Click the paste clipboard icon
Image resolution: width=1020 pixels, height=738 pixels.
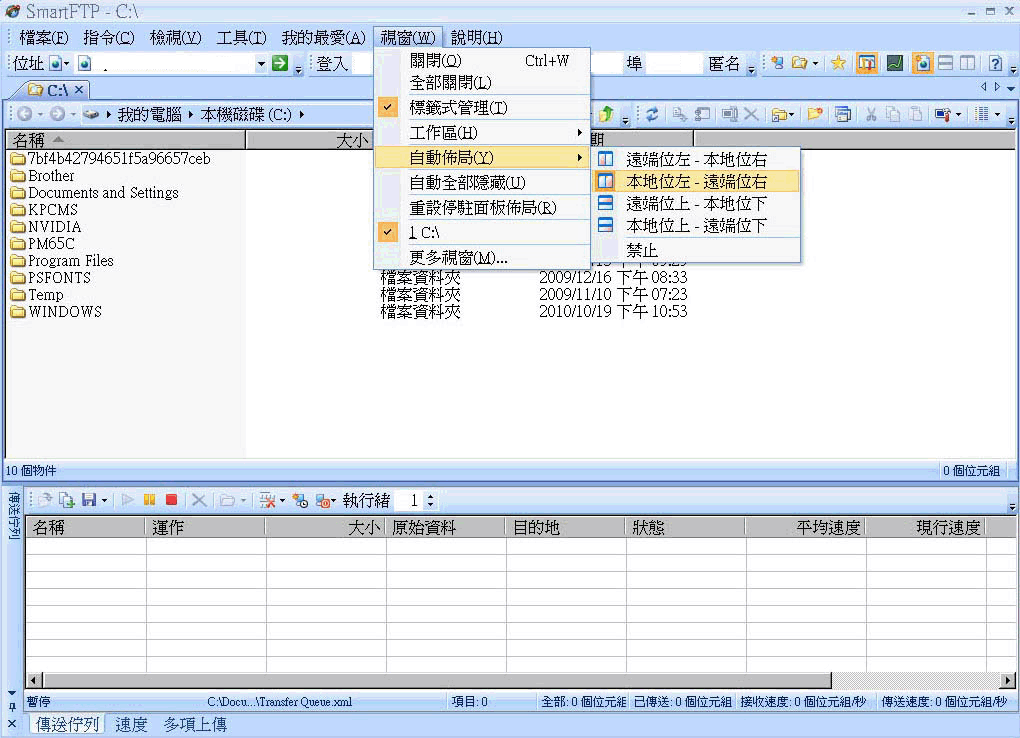coord(916,115)
